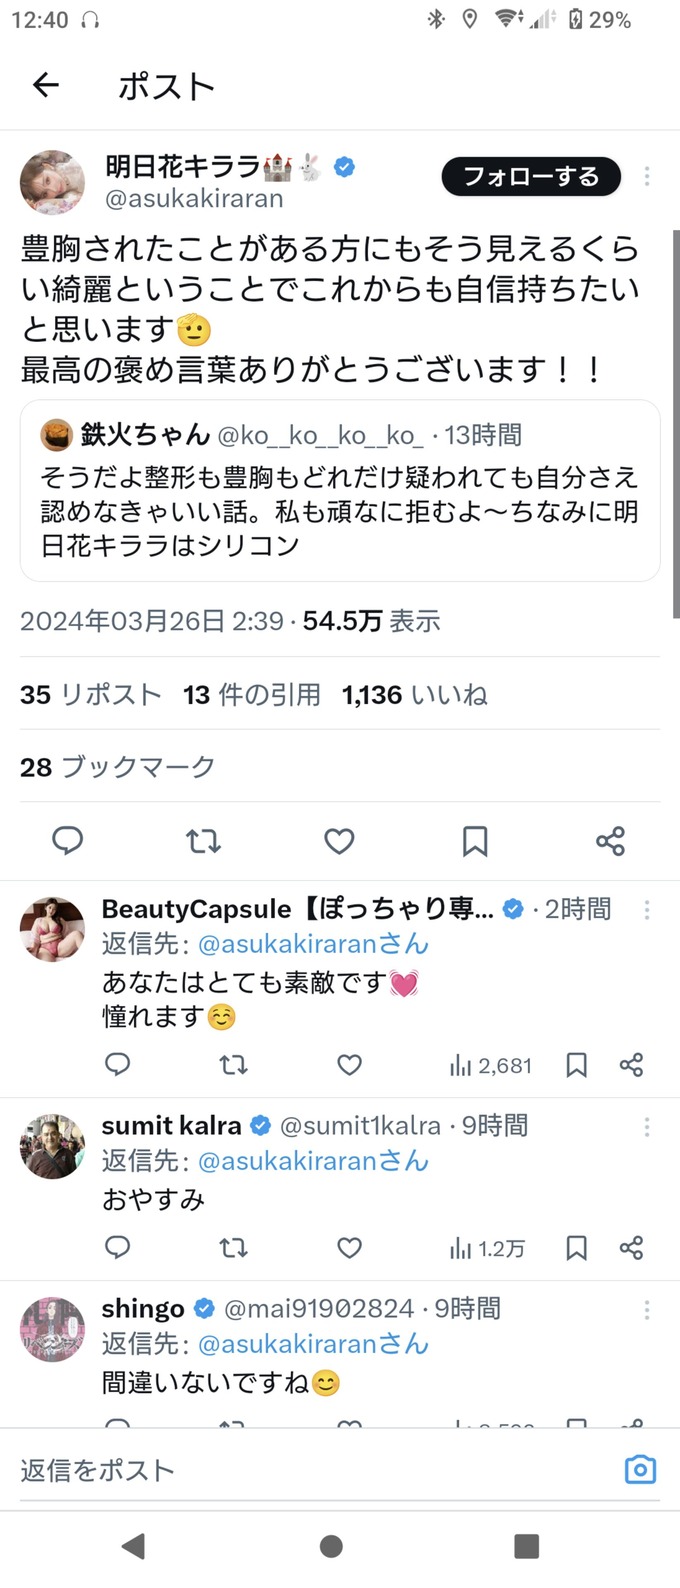Open the main post's three-dot menu
The width and height of the screenshot is (680, 1588).
[x=647, y=176]
